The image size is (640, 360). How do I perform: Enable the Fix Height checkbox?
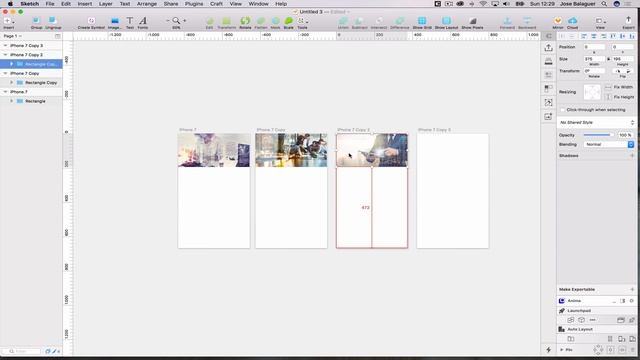coord(608,97)
